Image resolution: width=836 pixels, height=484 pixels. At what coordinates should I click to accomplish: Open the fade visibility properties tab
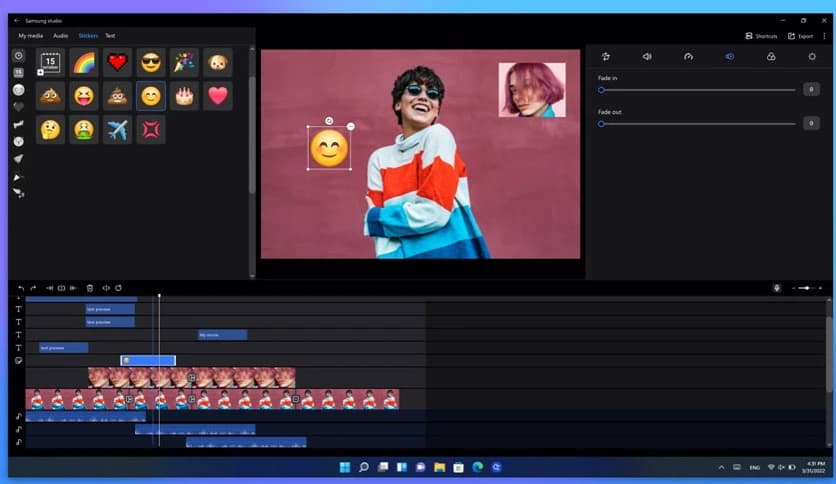tap(729, 57)
